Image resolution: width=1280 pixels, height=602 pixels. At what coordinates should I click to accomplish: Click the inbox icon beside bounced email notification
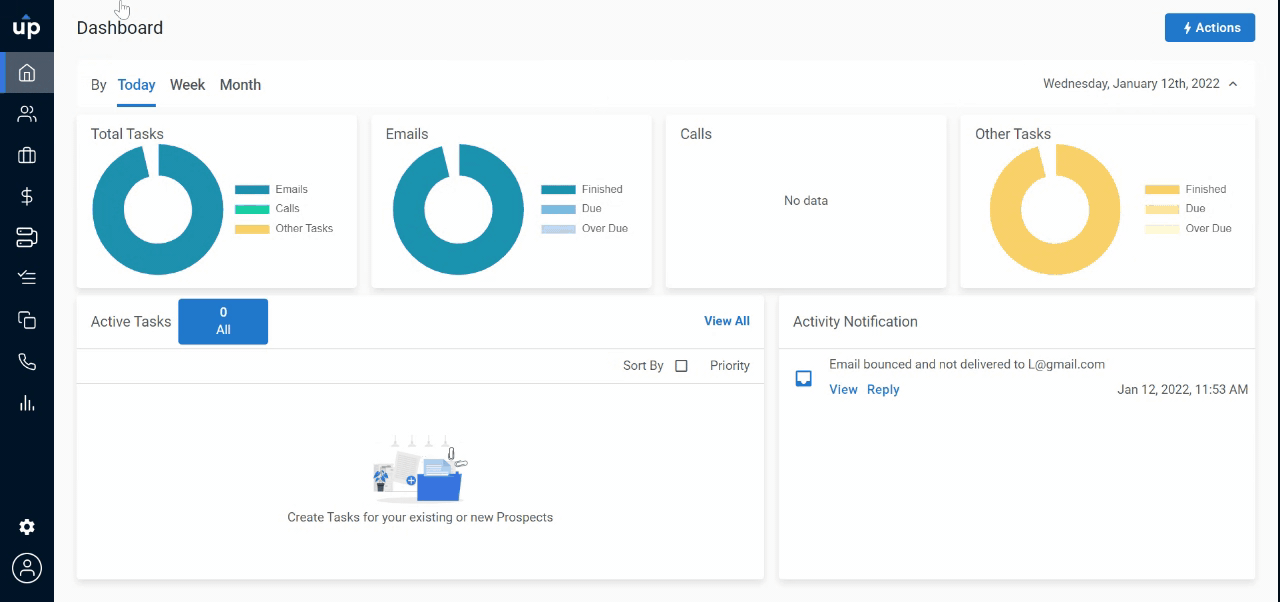tap(803, 379)
